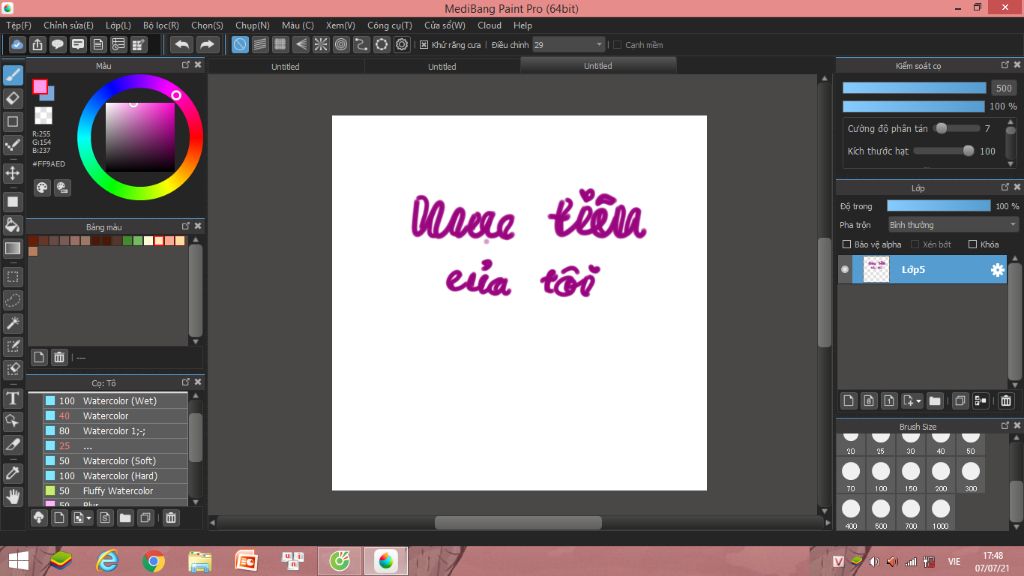Screen dimensions: 1024x576
Task: Add a new layer in layer panel
Action: click(x=848, y=401)
